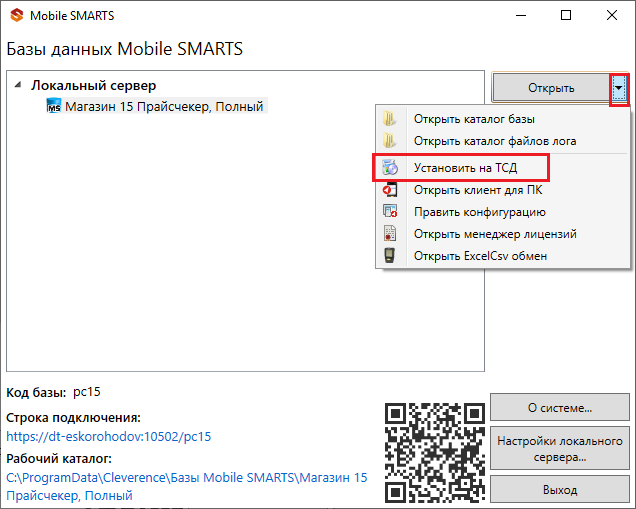Viewport: 636px width, 509px height.
Task: Select Открыть ExcelCsv обмен menu entry
Action: pyautogui.click(x=503, y=256)
